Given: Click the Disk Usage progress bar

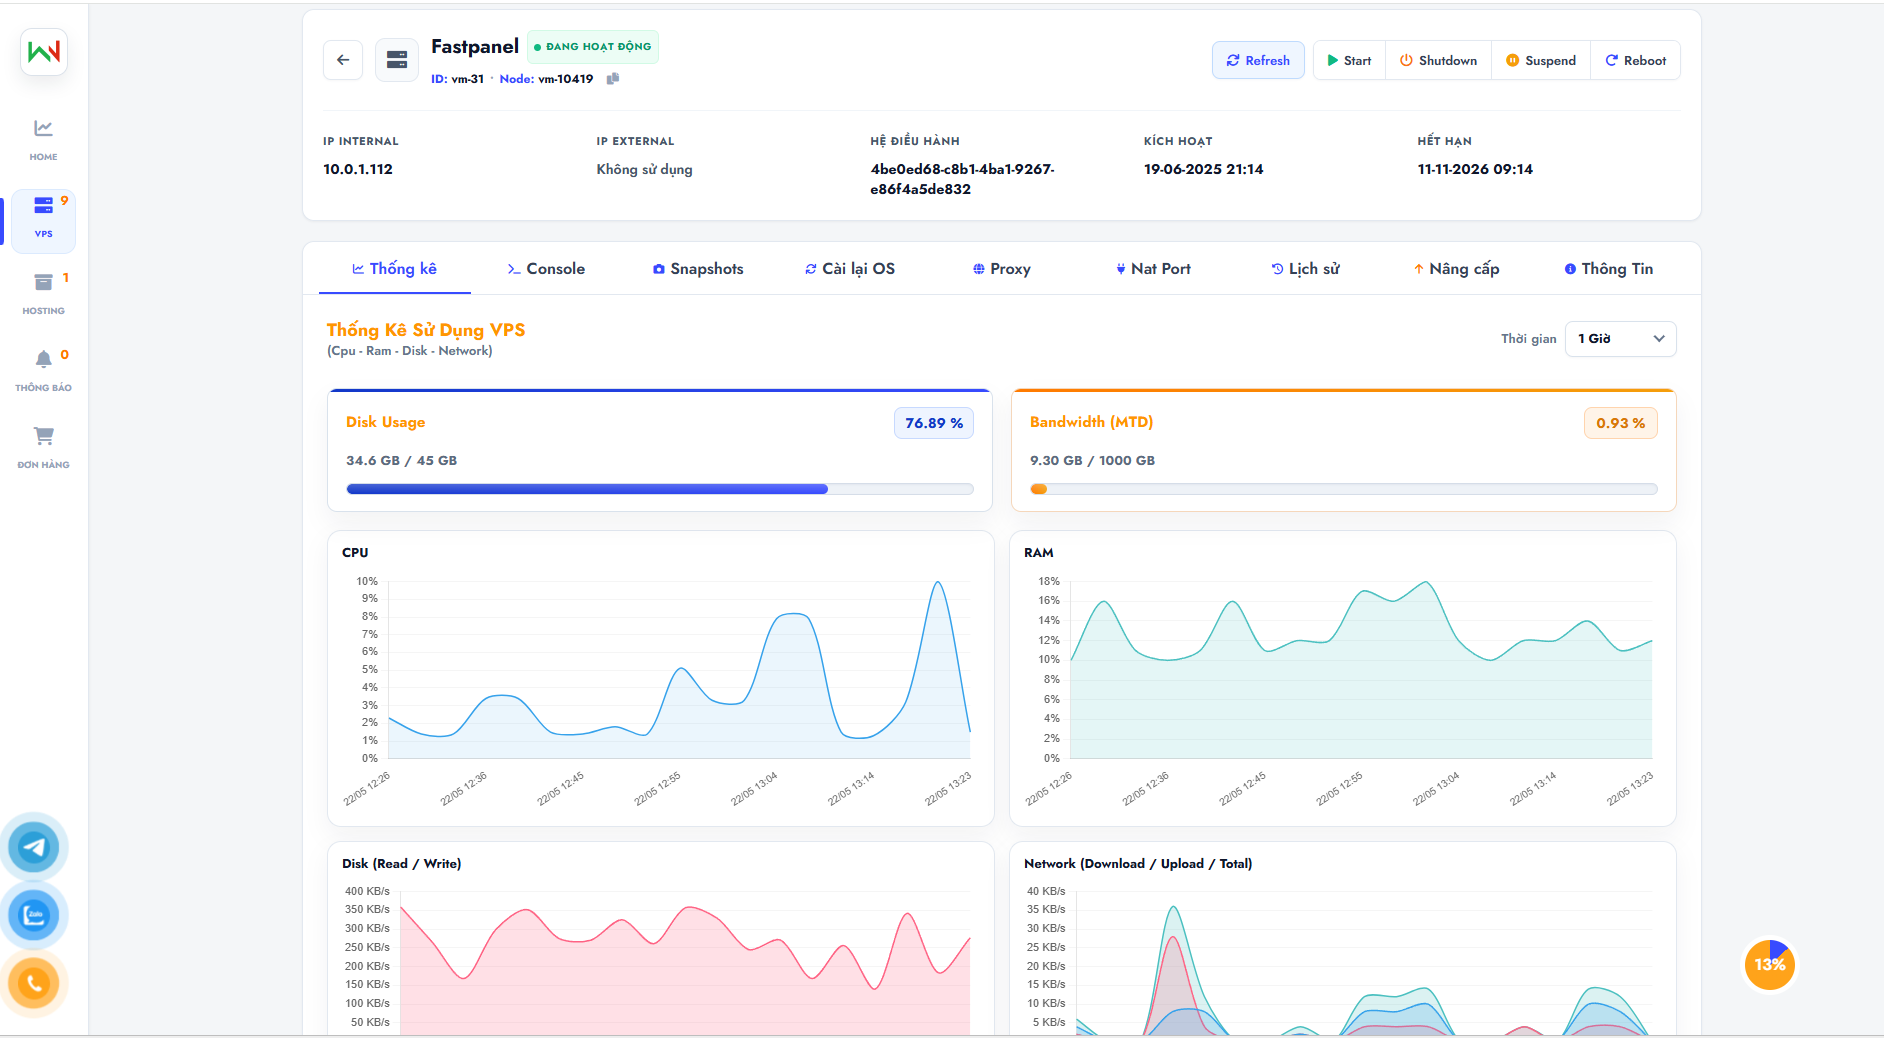Looking at the screenshot, I should [x=660, y=489].
